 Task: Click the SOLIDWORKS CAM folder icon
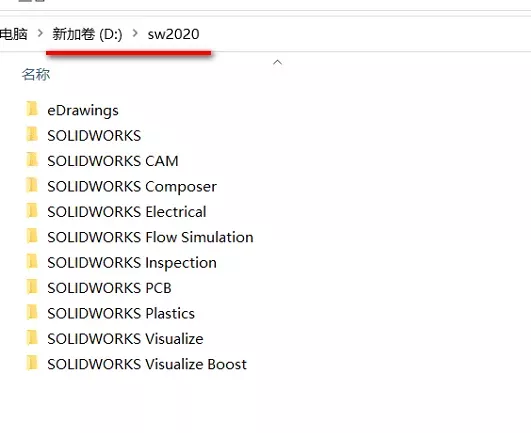[x=32, y=160]
